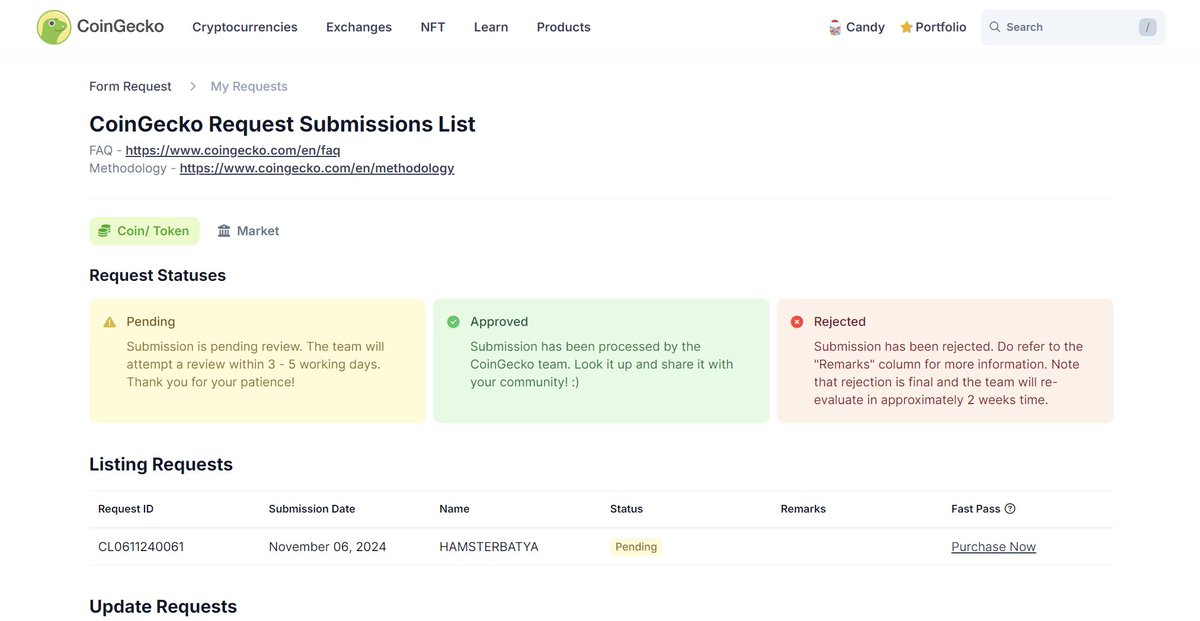Click the CoinGecko wordmark text

pos(120,27)
